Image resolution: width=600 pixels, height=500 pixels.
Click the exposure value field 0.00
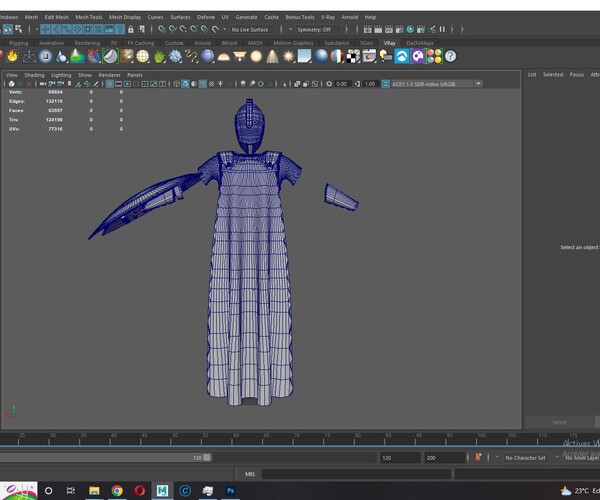tap(341, 84)
